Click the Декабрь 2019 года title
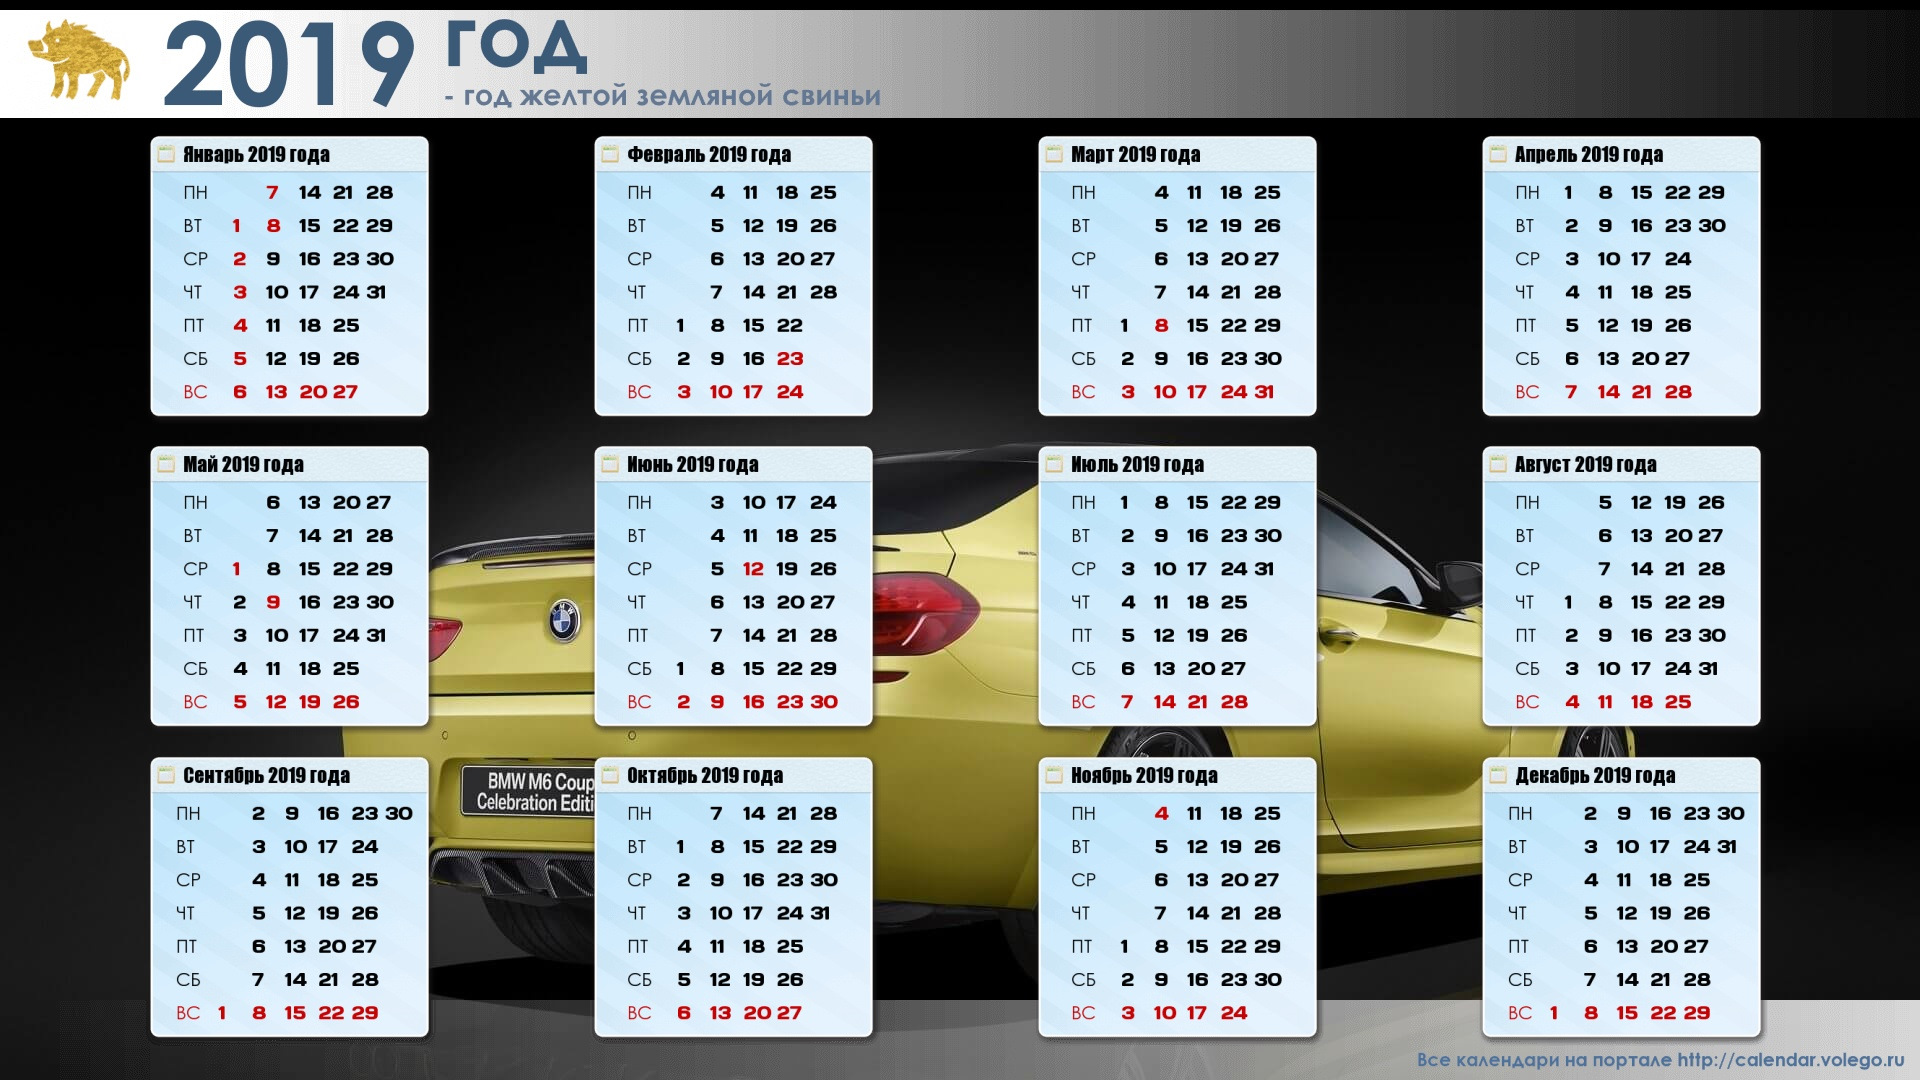 pos(1595,775)
